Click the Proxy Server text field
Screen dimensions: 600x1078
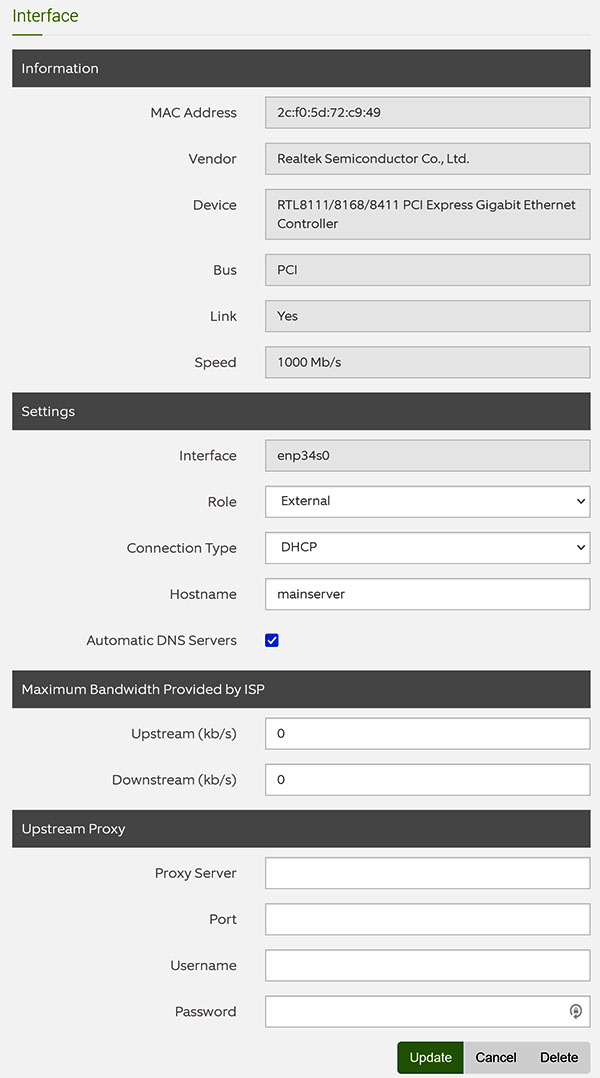click(427, 873)
